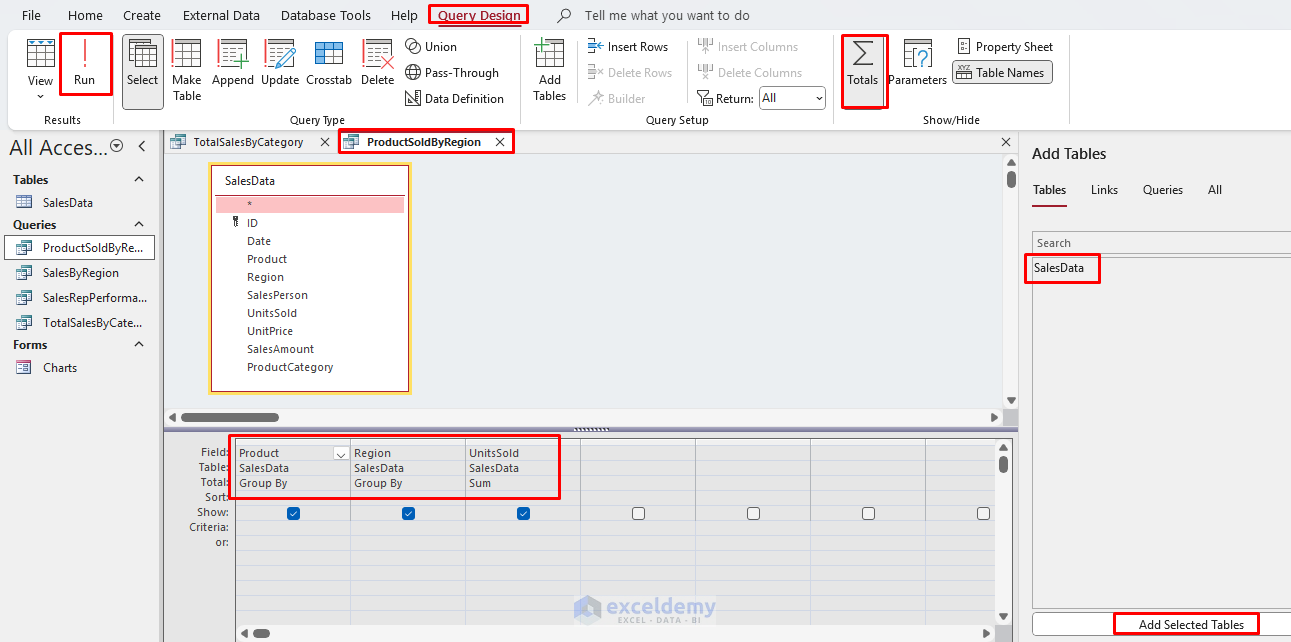Switch to Queries tab in Add Tables
Screen dimensions: 1291x642
1163,190
